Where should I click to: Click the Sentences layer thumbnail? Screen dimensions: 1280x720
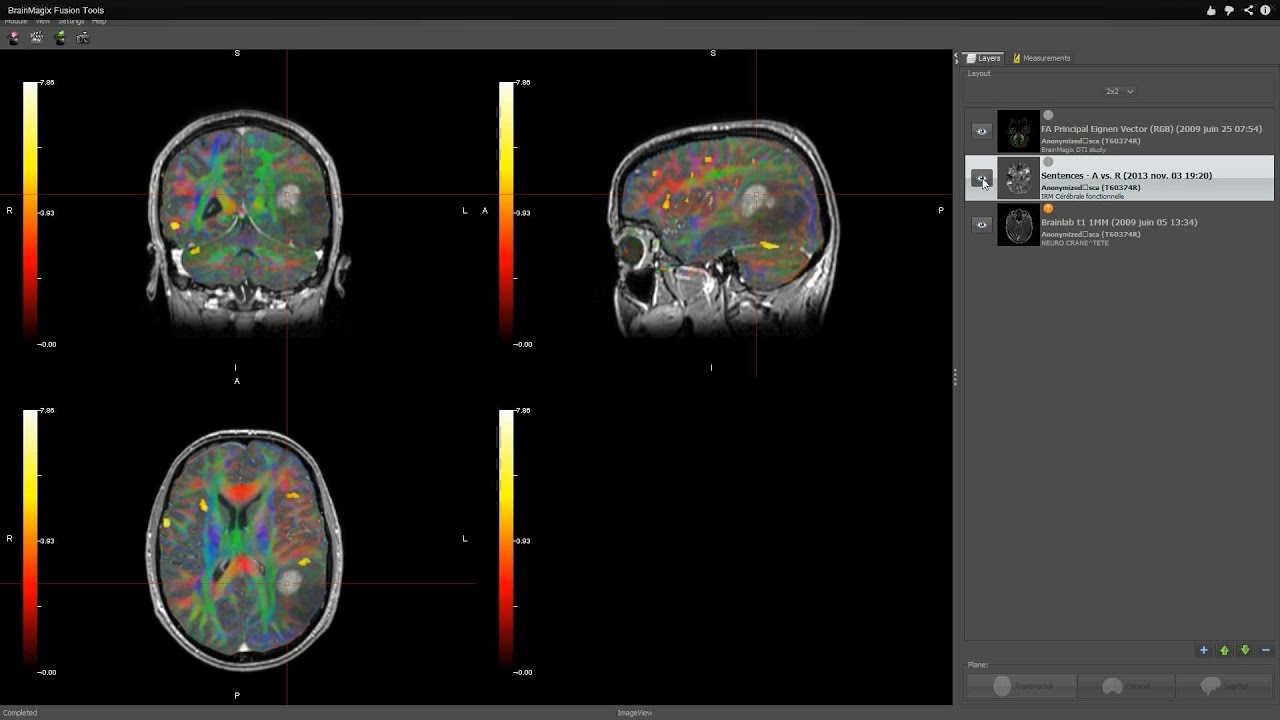1018,178
